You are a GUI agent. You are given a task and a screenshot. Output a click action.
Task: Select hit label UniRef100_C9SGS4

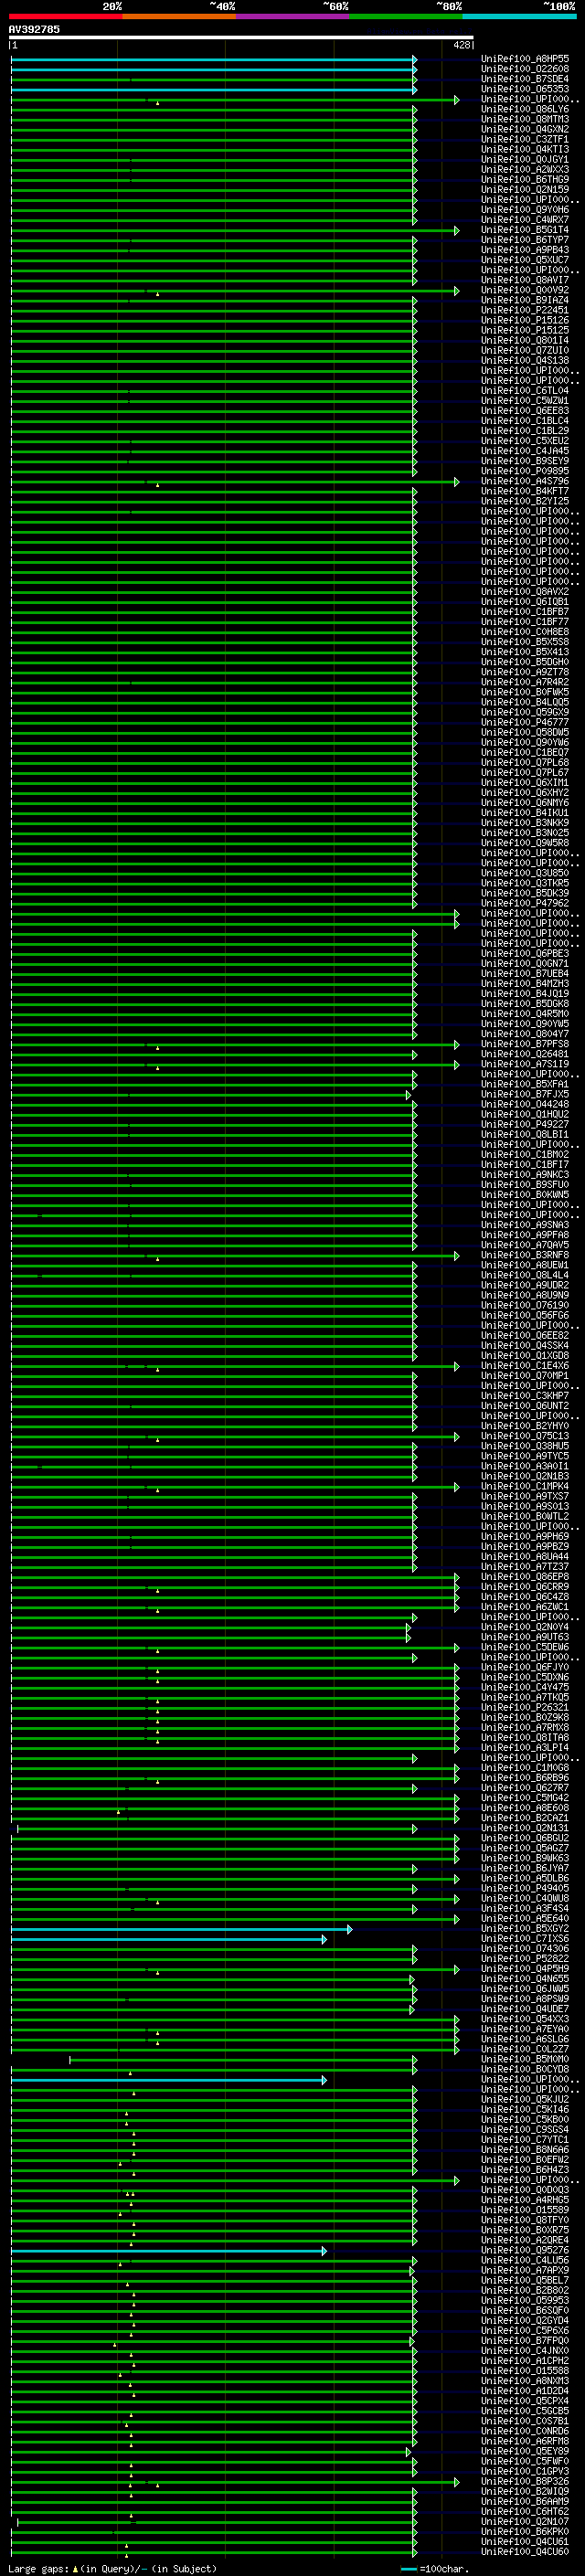click(525, 2129)
